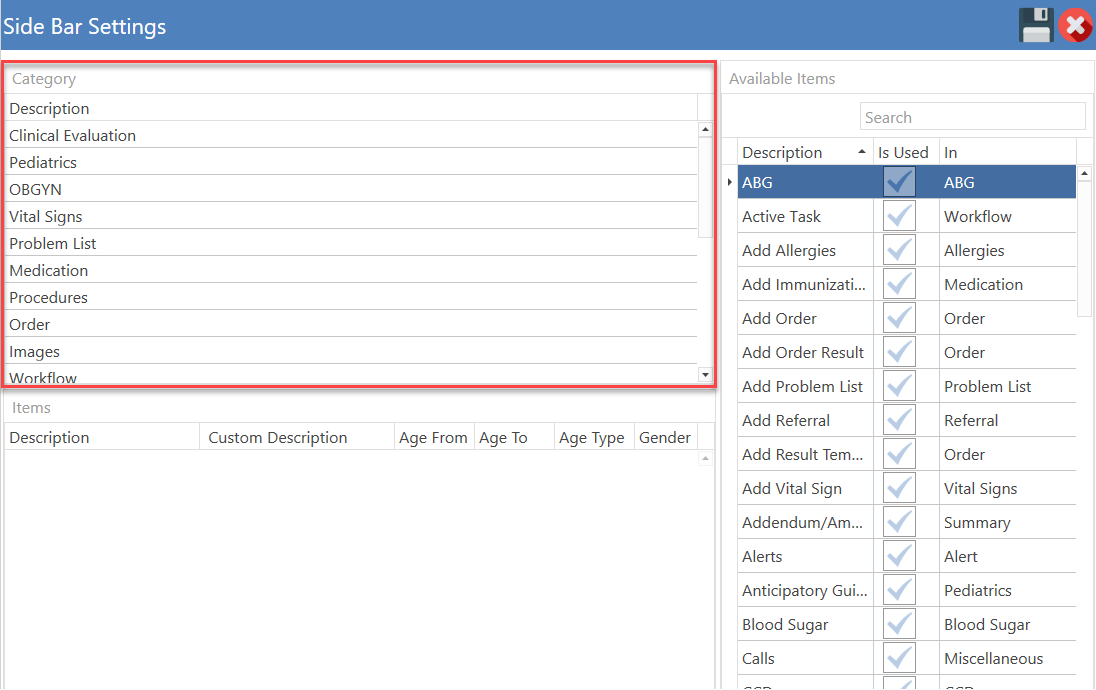Sort Available Items by Description column header

click(805, 152)
